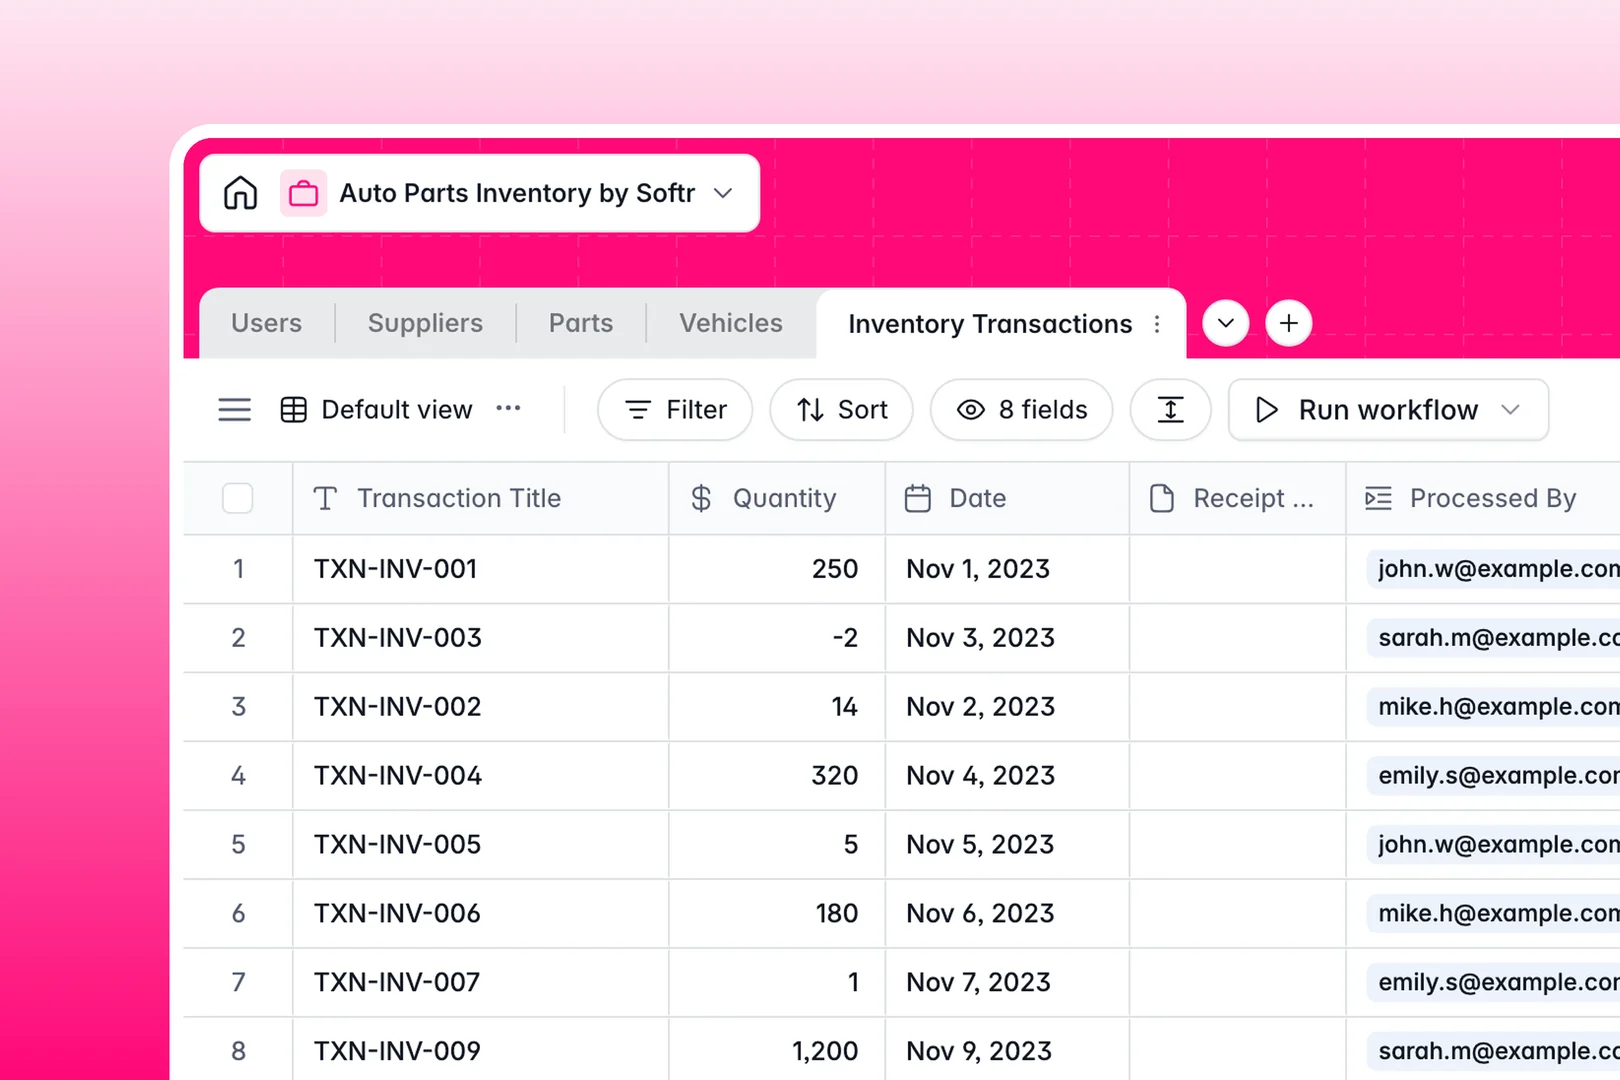Change row height with the height icon
Image resolution: width=1620 pixels, height=1080 pixels.
1171,410
